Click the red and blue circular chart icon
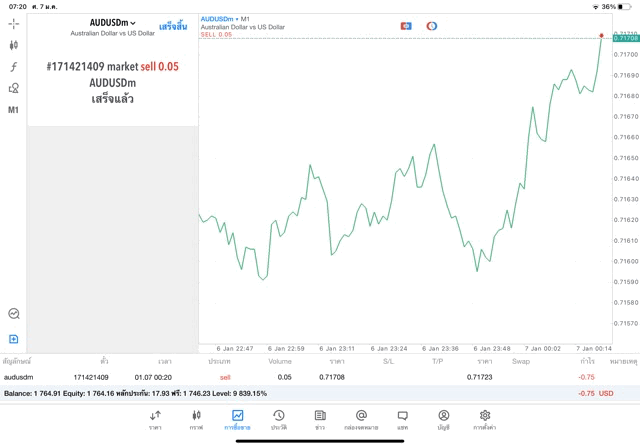 [x=432, y=26]
